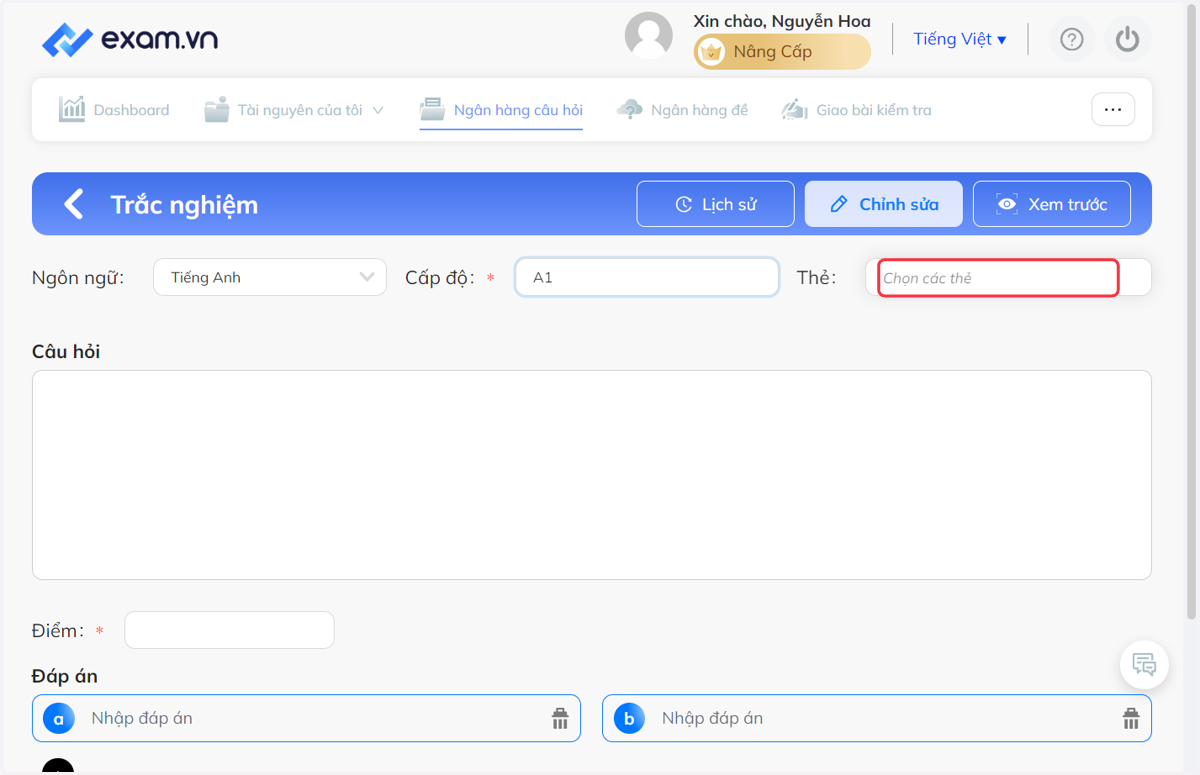Select Ngân hàng câu hỏi tab
Screen dimensions: 1200x775
click(501, 110)
